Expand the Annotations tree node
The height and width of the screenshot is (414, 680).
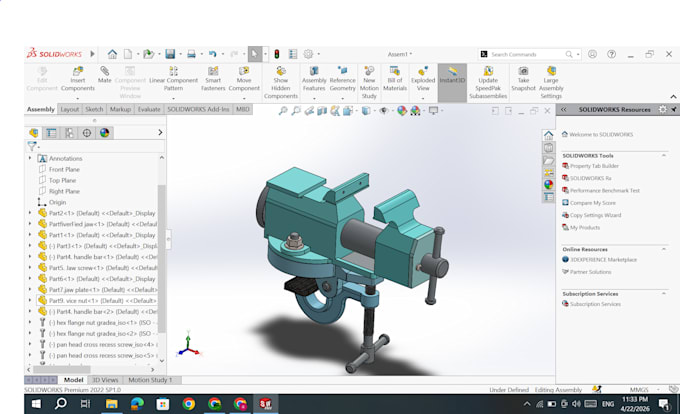tap(30, 158)
